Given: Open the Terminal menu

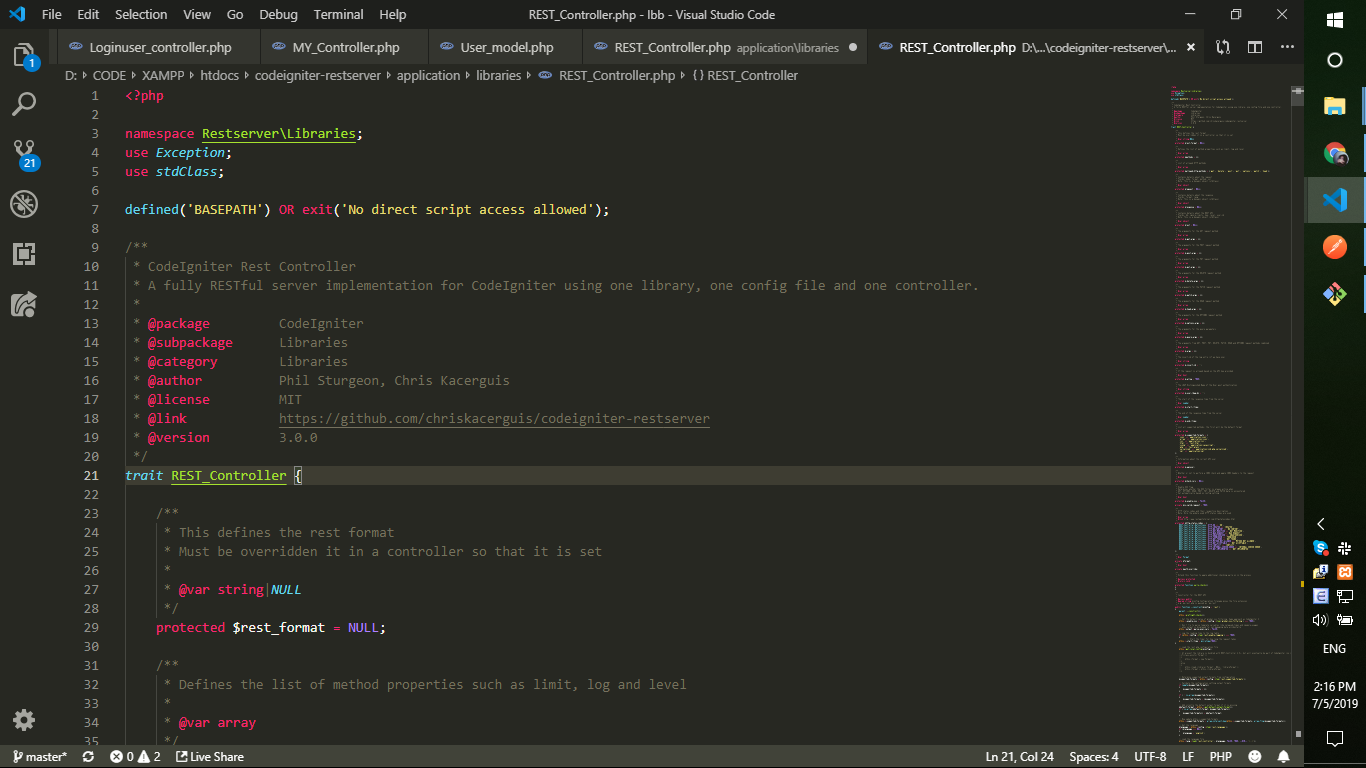Looking at the screenshot, I should [338, 15].
